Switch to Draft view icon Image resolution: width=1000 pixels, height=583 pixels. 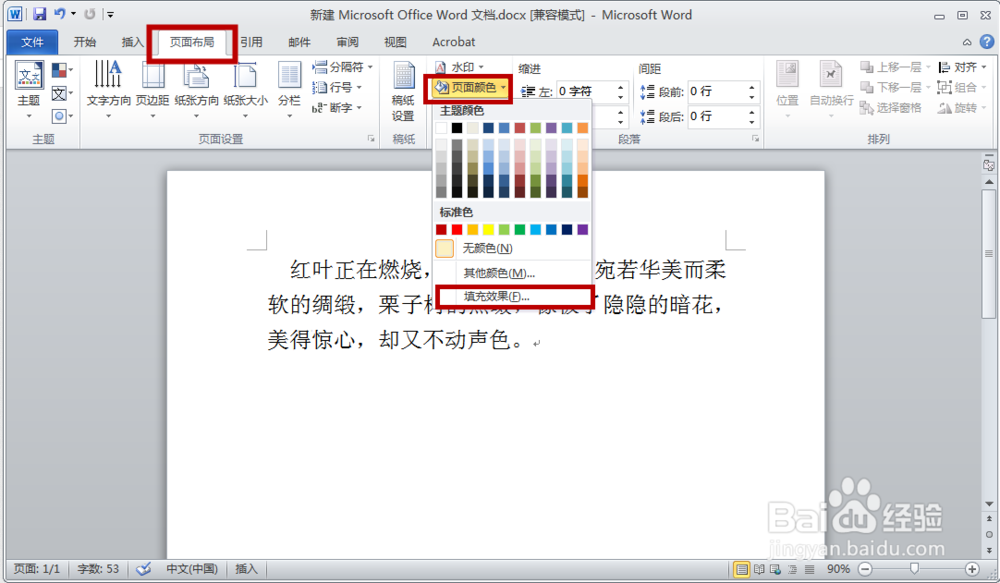pos(809,569)
